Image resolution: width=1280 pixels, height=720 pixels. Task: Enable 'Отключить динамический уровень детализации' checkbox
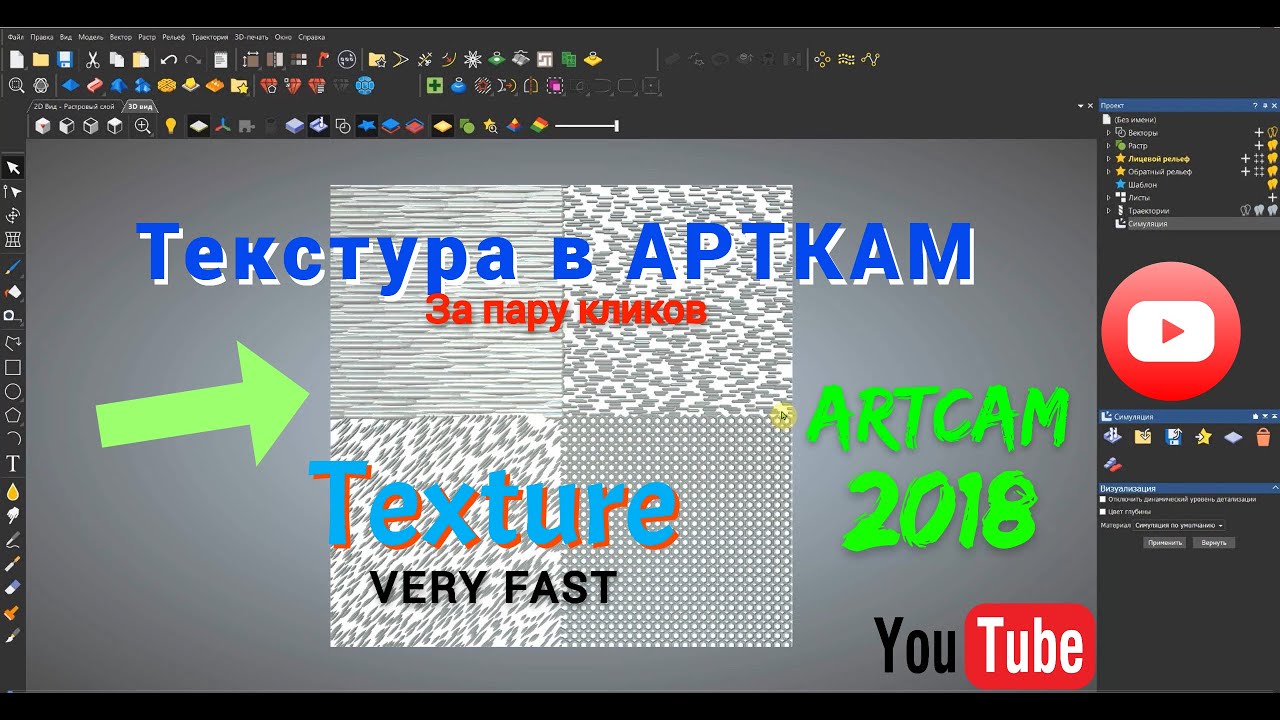pos(1104,499)
